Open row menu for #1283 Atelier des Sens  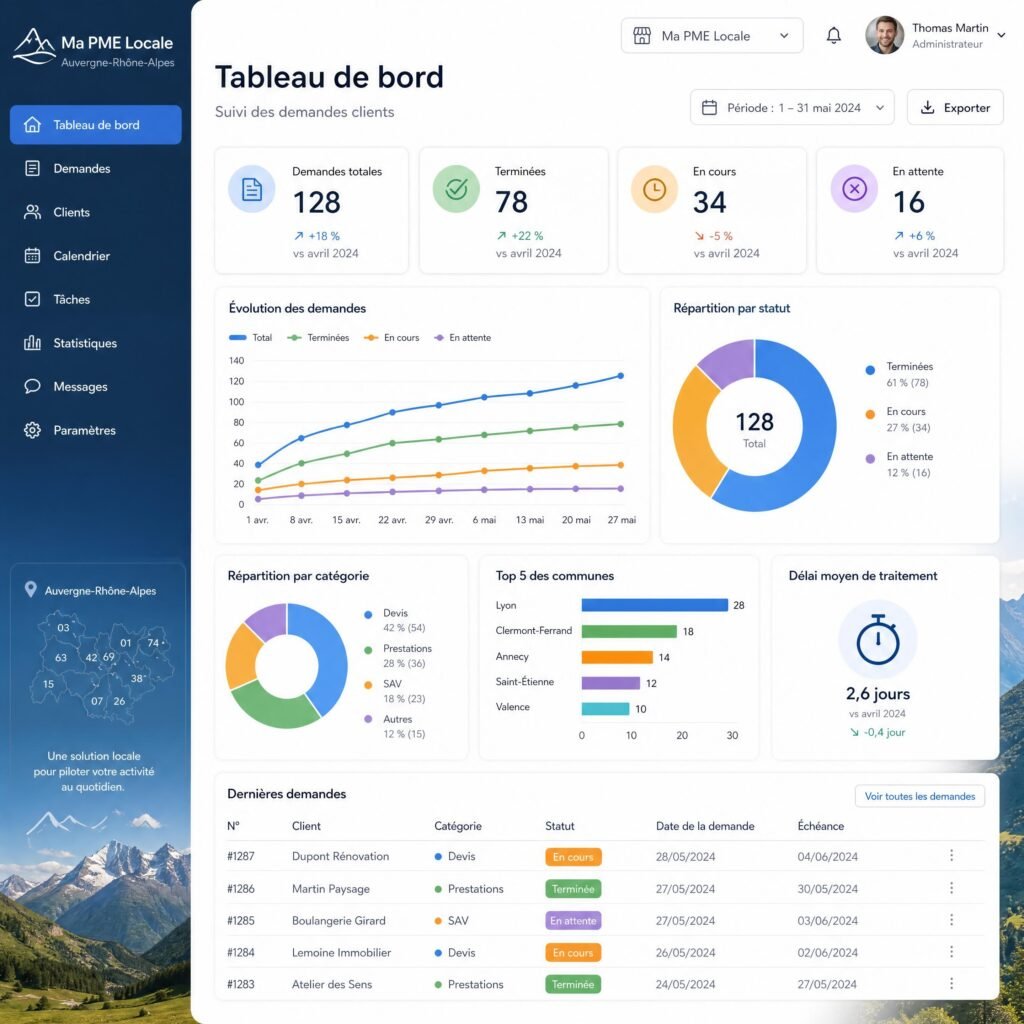[951, 984]
